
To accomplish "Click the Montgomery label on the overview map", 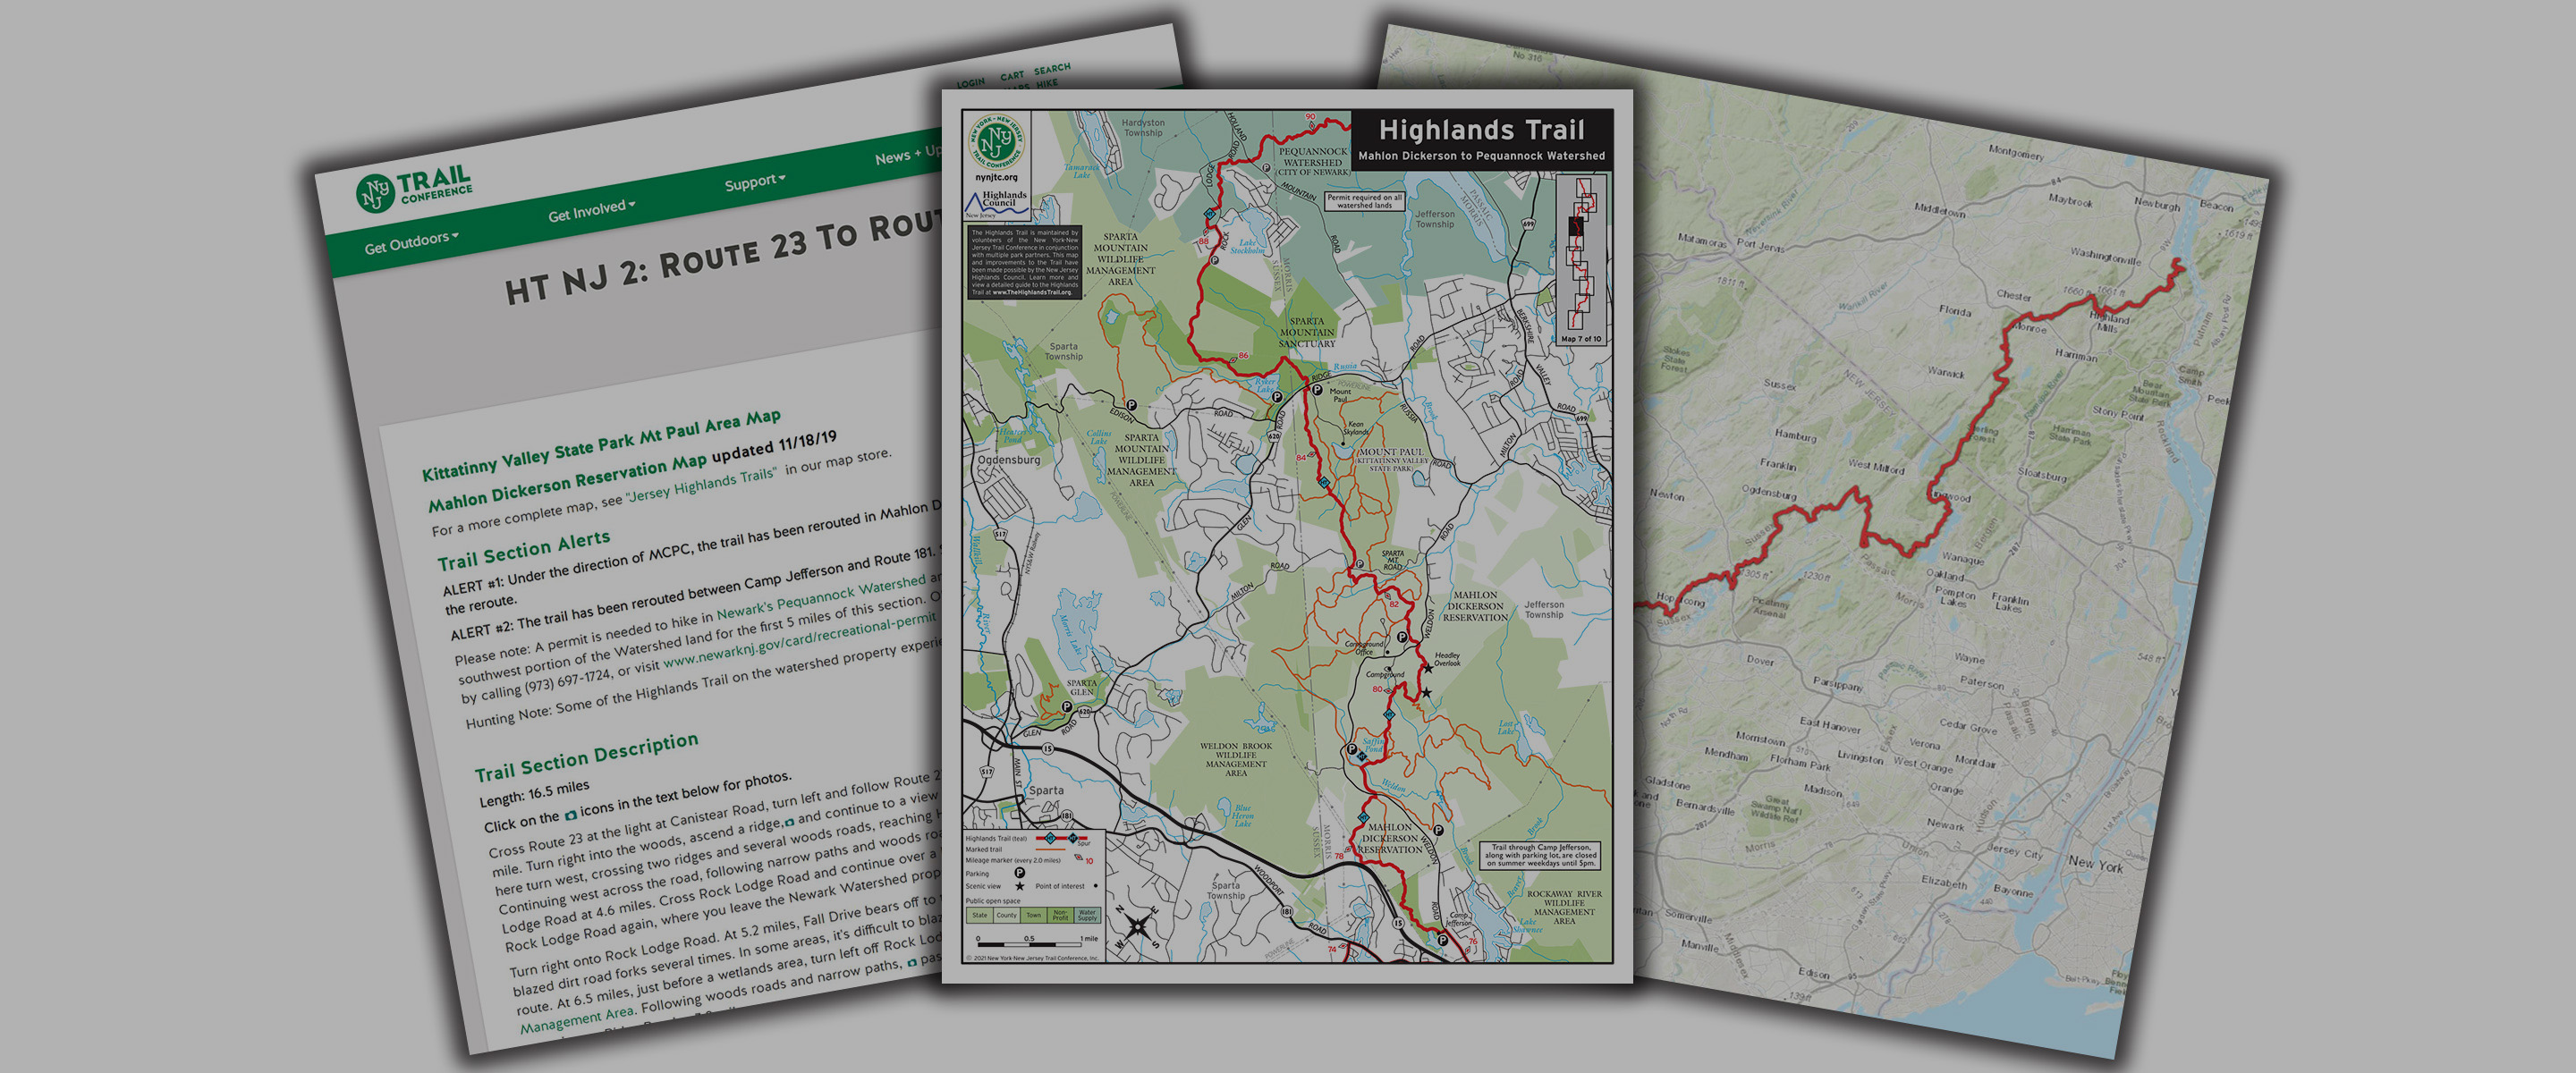I will [2016, 153].
